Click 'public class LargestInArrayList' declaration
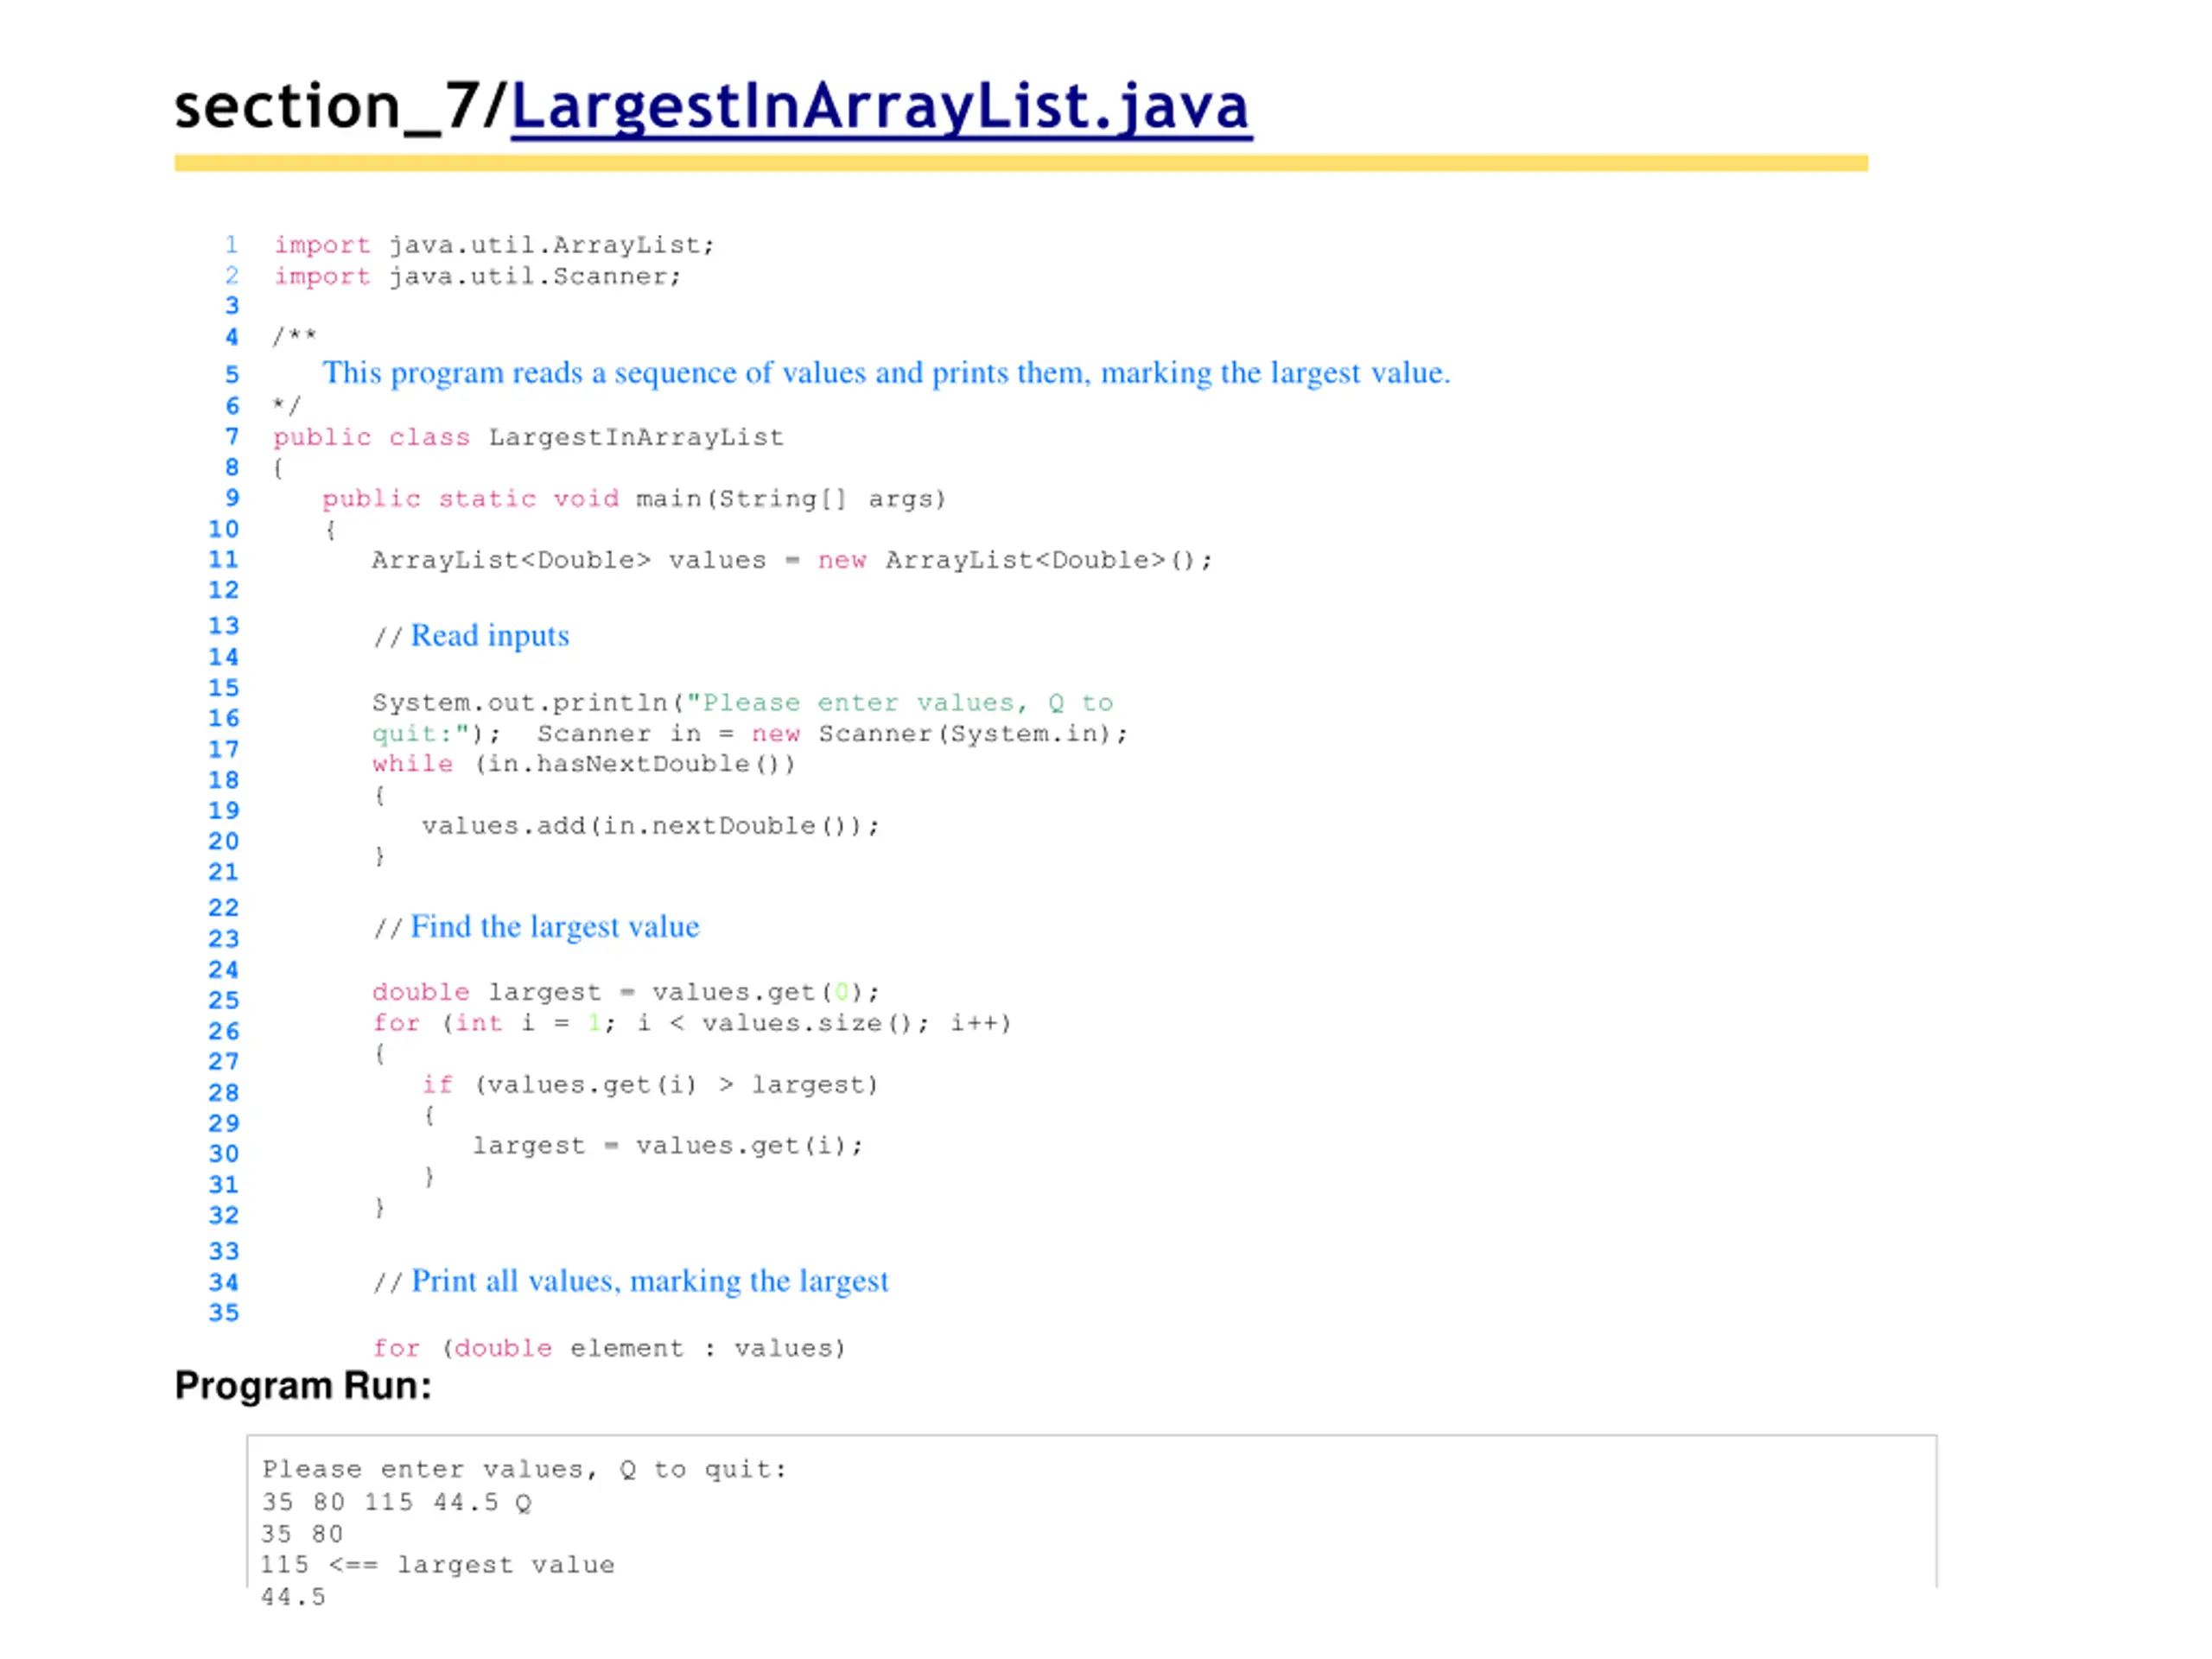2212x1659 pixels. click(528, 437)
